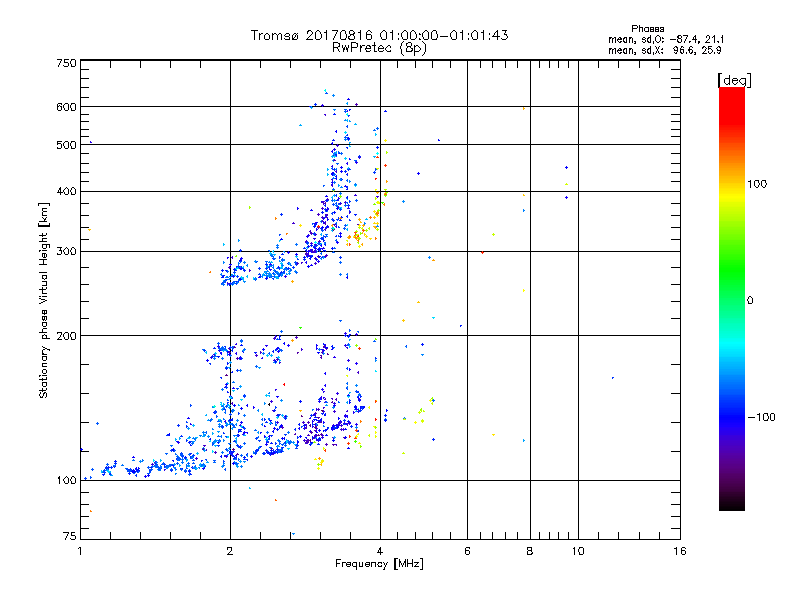Click the plot title 'Tromsø 20170816 01:00:00-01:01:43'
Screen dimensions: 800x600
point(379,35)
